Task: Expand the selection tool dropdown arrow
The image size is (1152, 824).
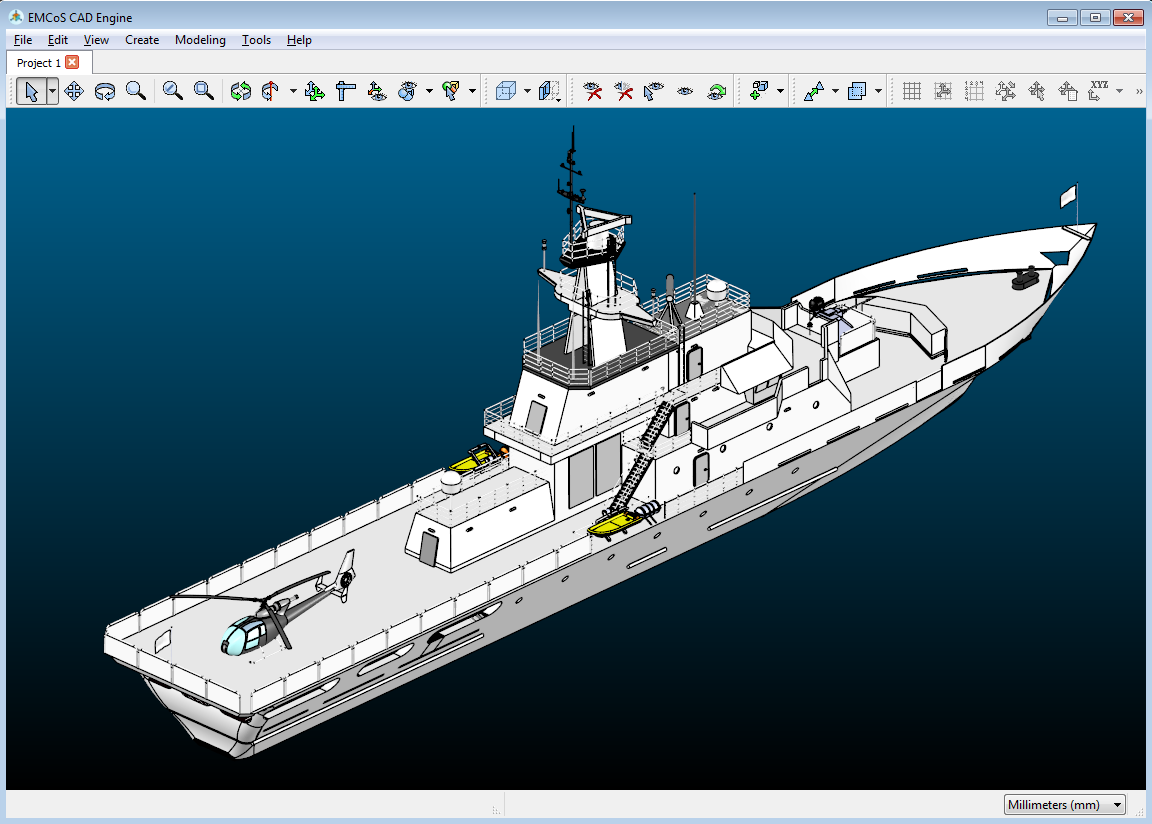Action: click(x=53, y=92)
